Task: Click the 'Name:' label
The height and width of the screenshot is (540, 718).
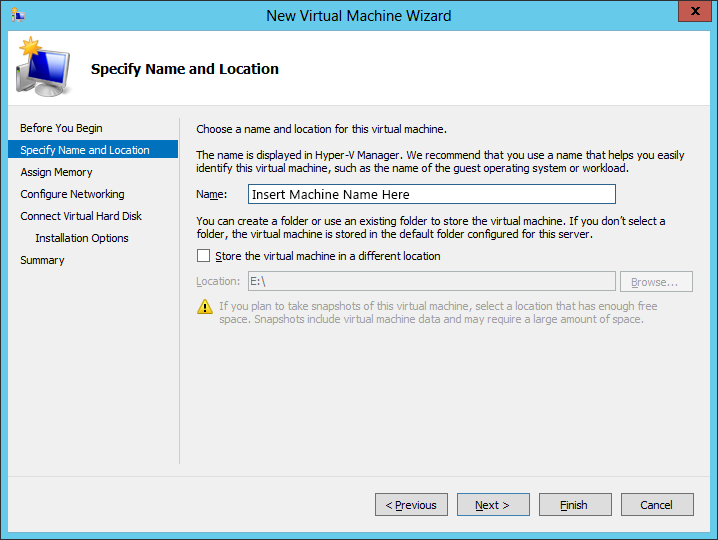Action: [x=212, y=194]
